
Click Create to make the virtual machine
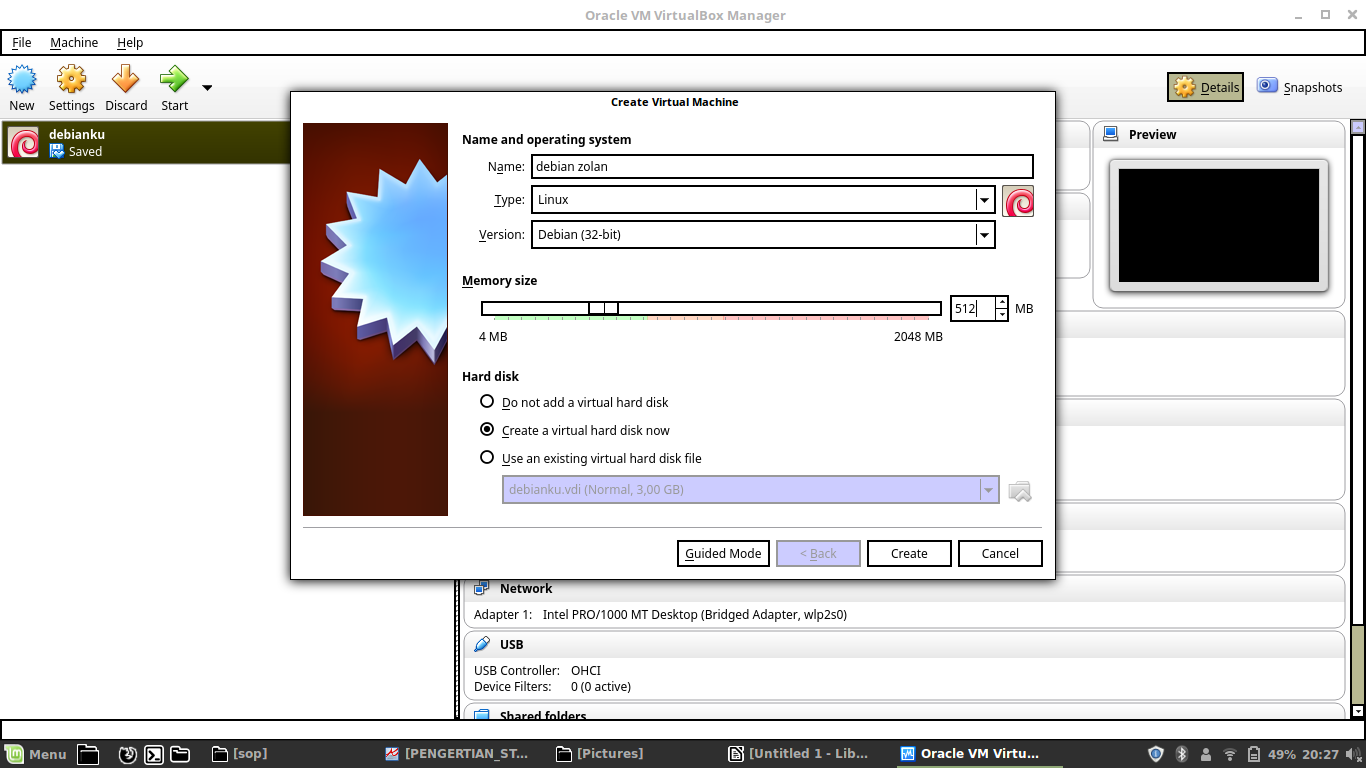[x=909, y=553]
